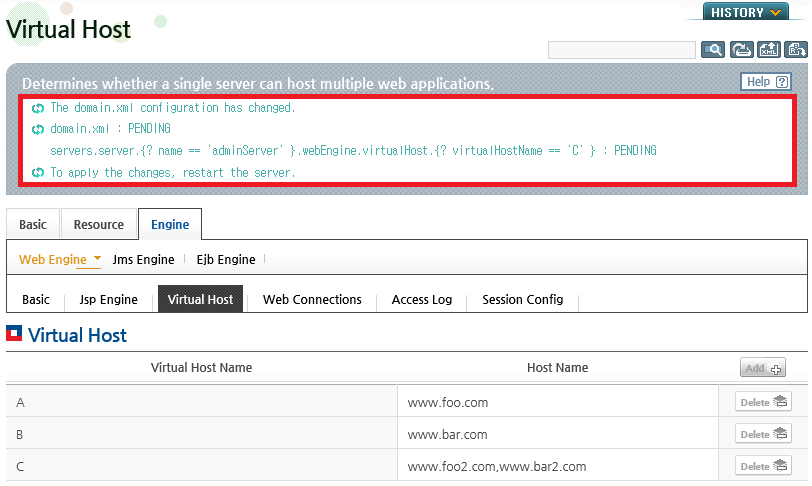Click the servers.server adminServer PENDING line
Image resolution: width=812 pixels, height=486 pixels.
click(x=353, y=151)
